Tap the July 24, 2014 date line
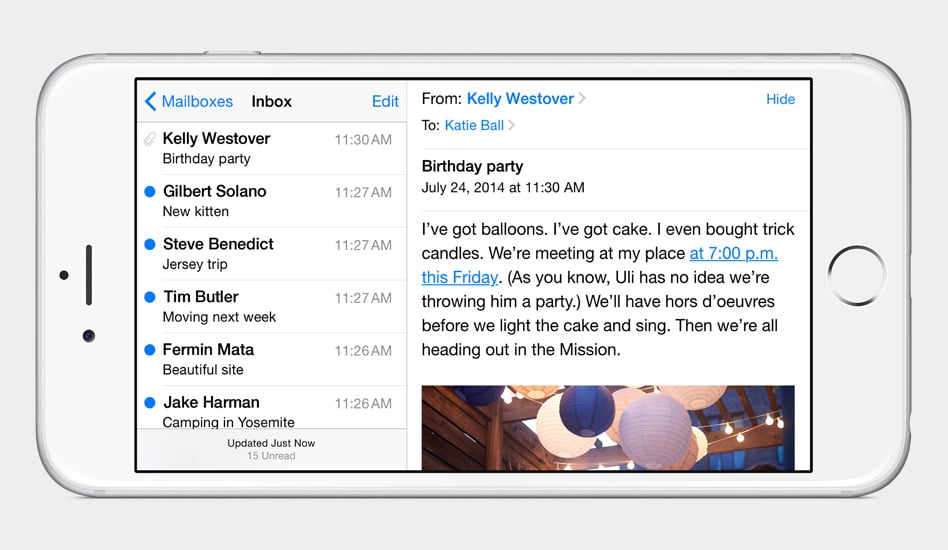Viewport: 948px width, 550px height. 503,187
